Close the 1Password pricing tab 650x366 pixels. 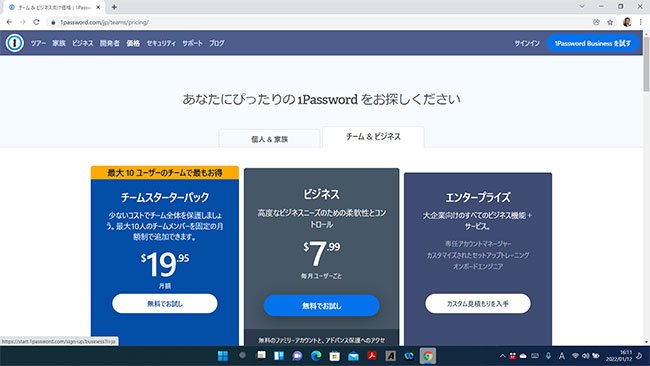click(98, 7)
